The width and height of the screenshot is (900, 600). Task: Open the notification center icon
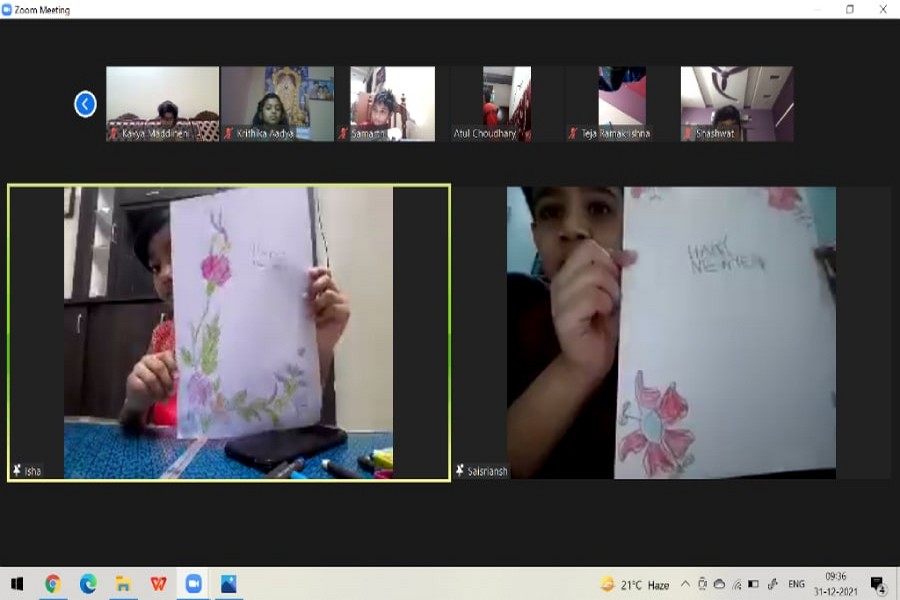tap(878, 584)
